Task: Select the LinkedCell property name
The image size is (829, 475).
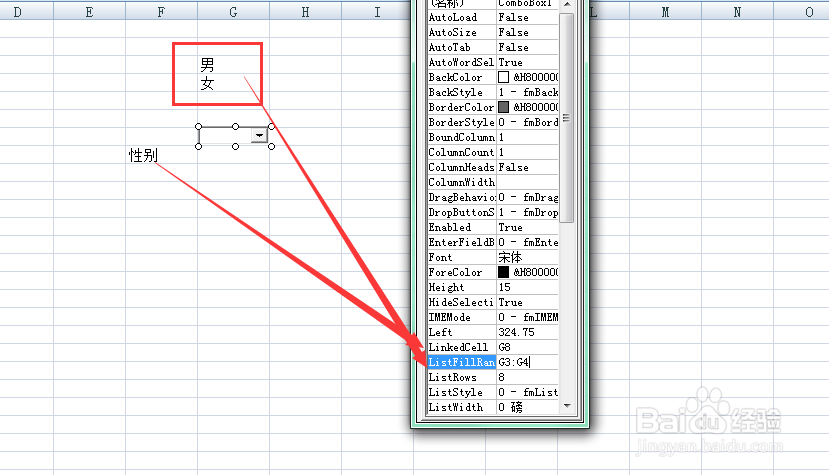Action: tap(462, 348)
